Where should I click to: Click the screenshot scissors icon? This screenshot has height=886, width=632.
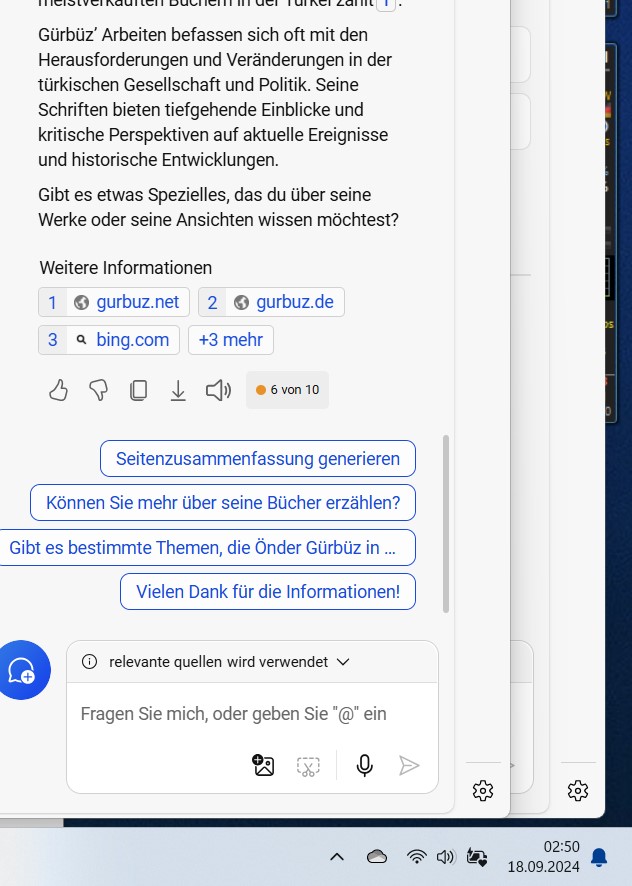308,766
